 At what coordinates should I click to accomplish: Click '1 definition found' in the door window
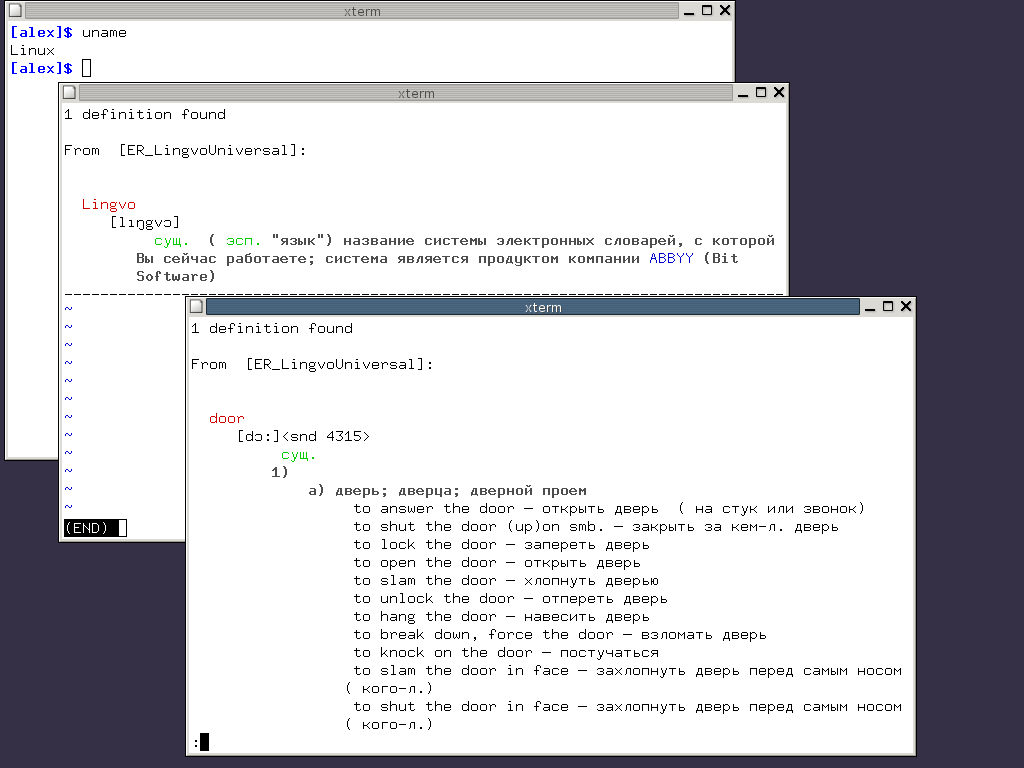pos(272,328)
